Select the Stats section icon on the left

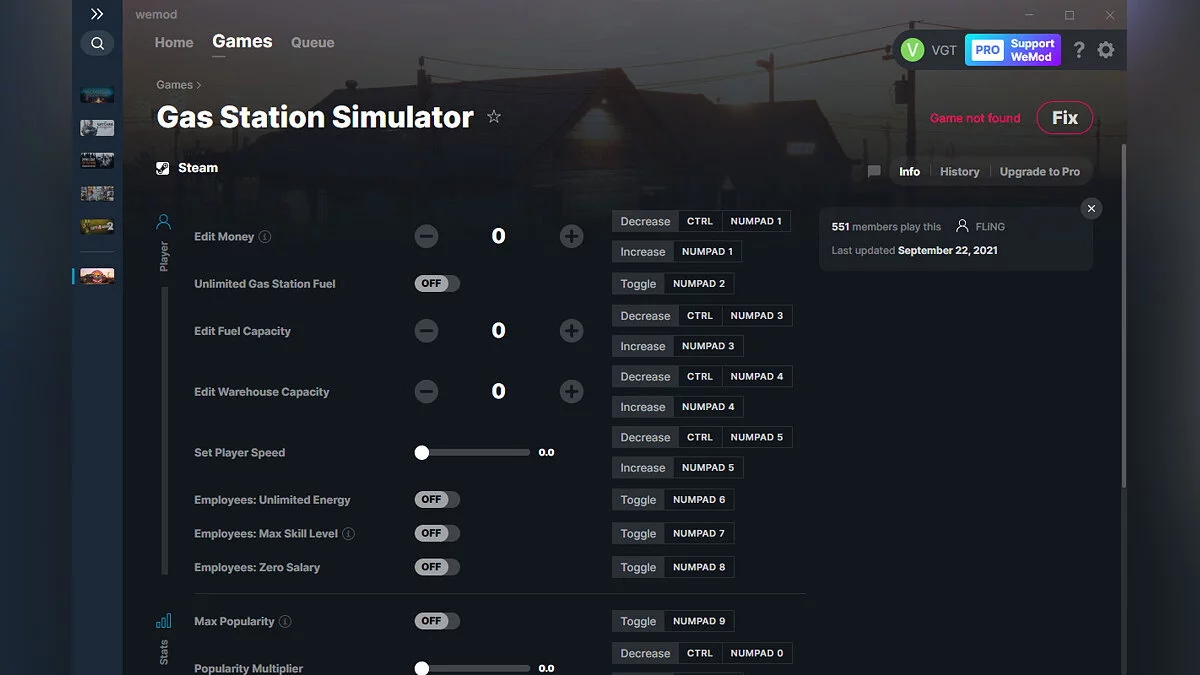point(163,620)
